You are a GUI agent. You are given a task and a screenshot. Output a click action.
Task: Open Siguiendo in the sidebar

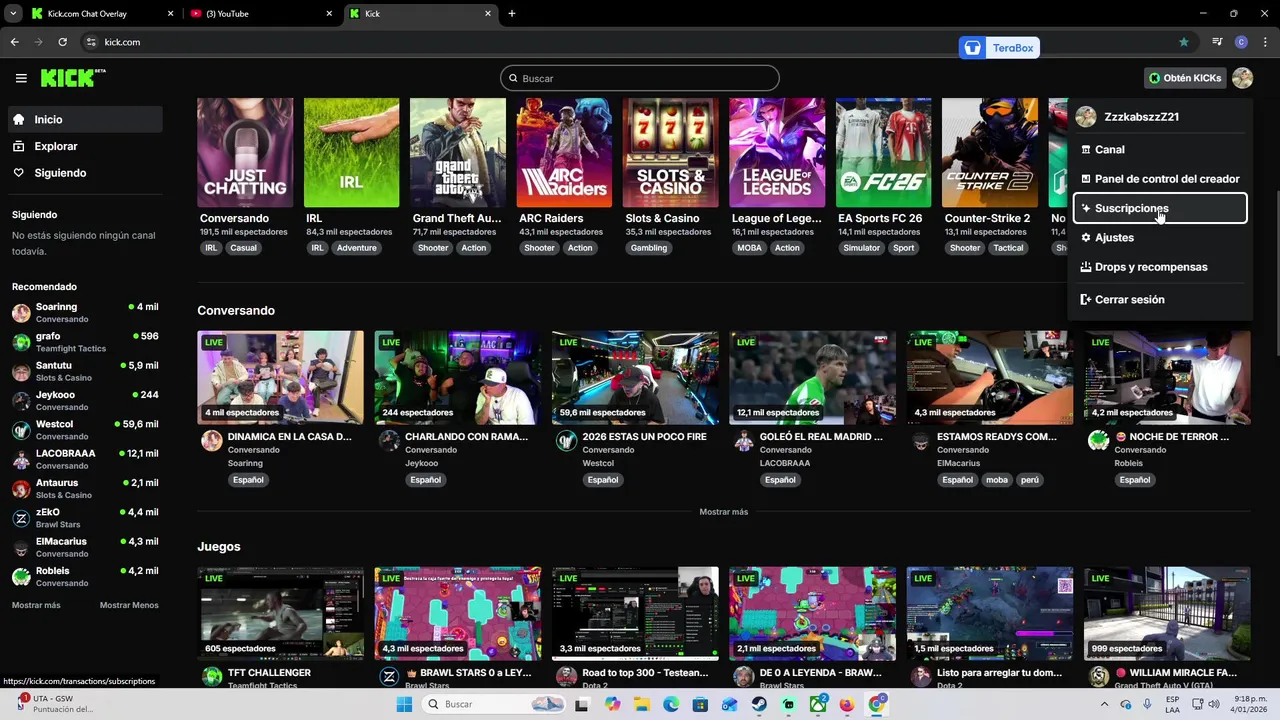pyautogui.click(x=85, y=173)
